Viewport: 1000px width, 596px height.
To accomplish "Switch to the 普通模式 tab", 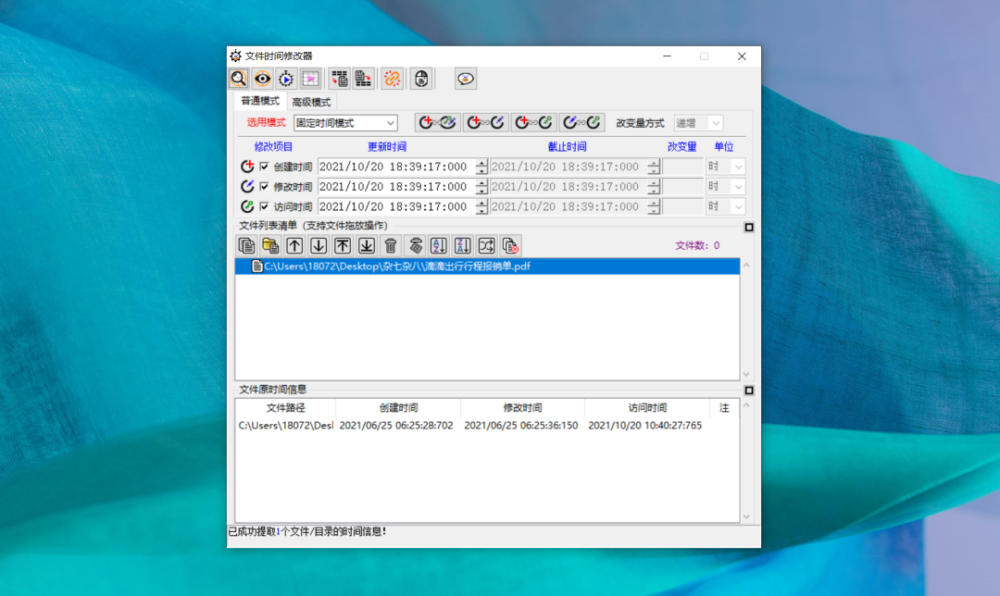I will pos(260,101).
